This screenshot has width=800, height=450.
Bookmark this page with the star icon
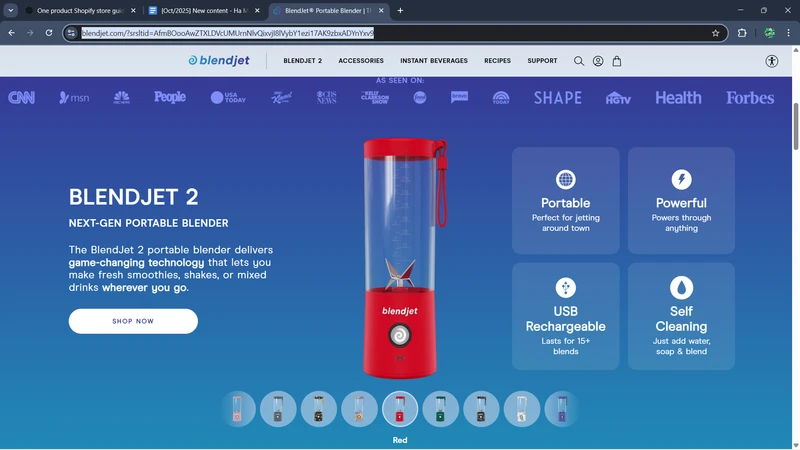(715, 33)
